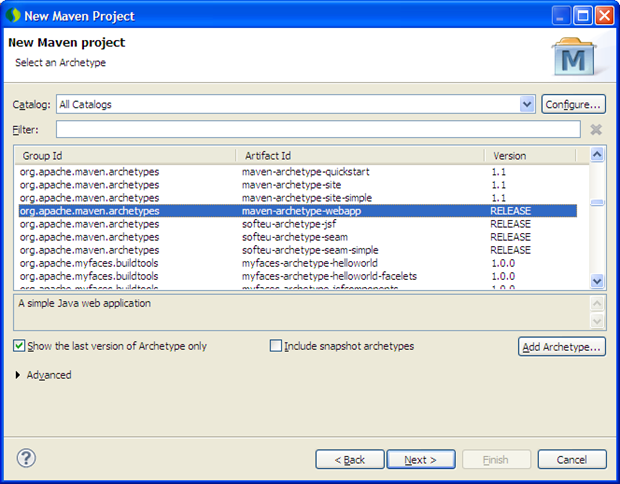
Task: Click archetype list scroll down arrow
Action: 597,281
